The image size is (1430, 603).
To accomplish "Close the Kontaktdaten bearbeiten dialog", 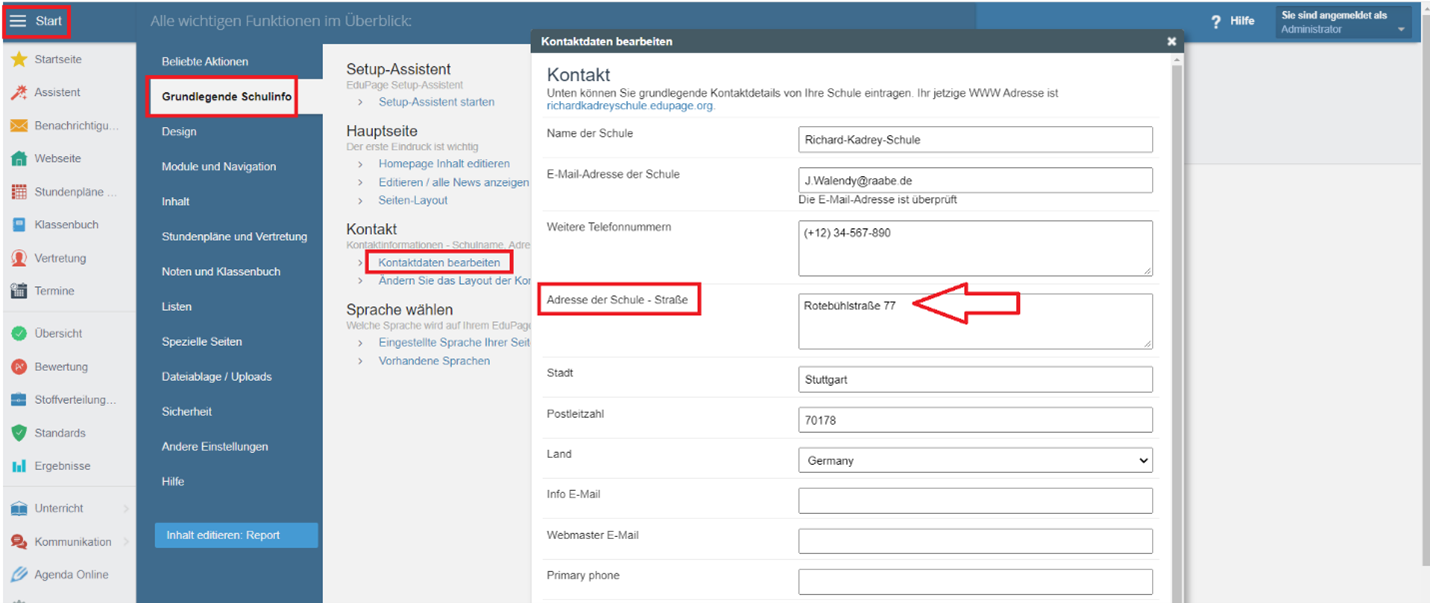I will click(1172, 42).
